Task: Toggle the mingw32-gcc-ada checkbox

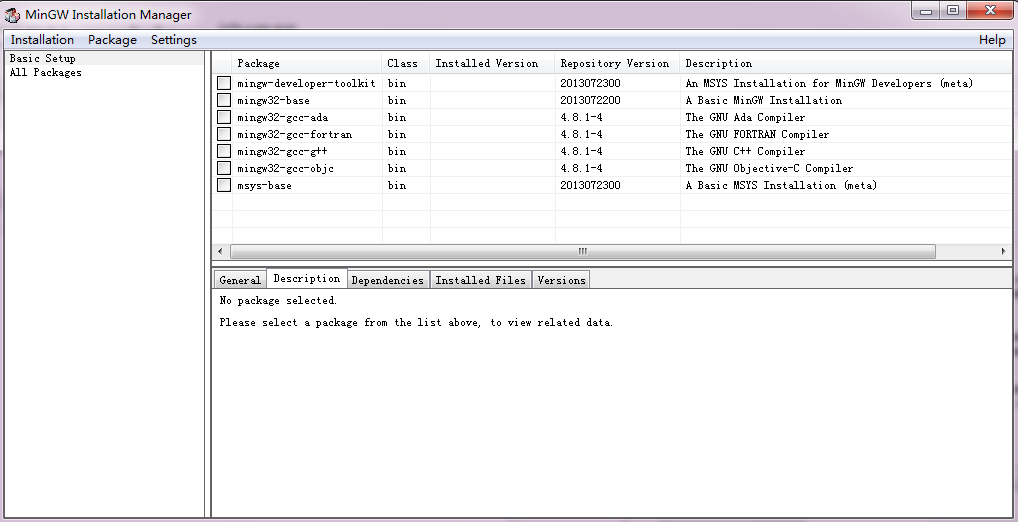Action: point(224,117)
